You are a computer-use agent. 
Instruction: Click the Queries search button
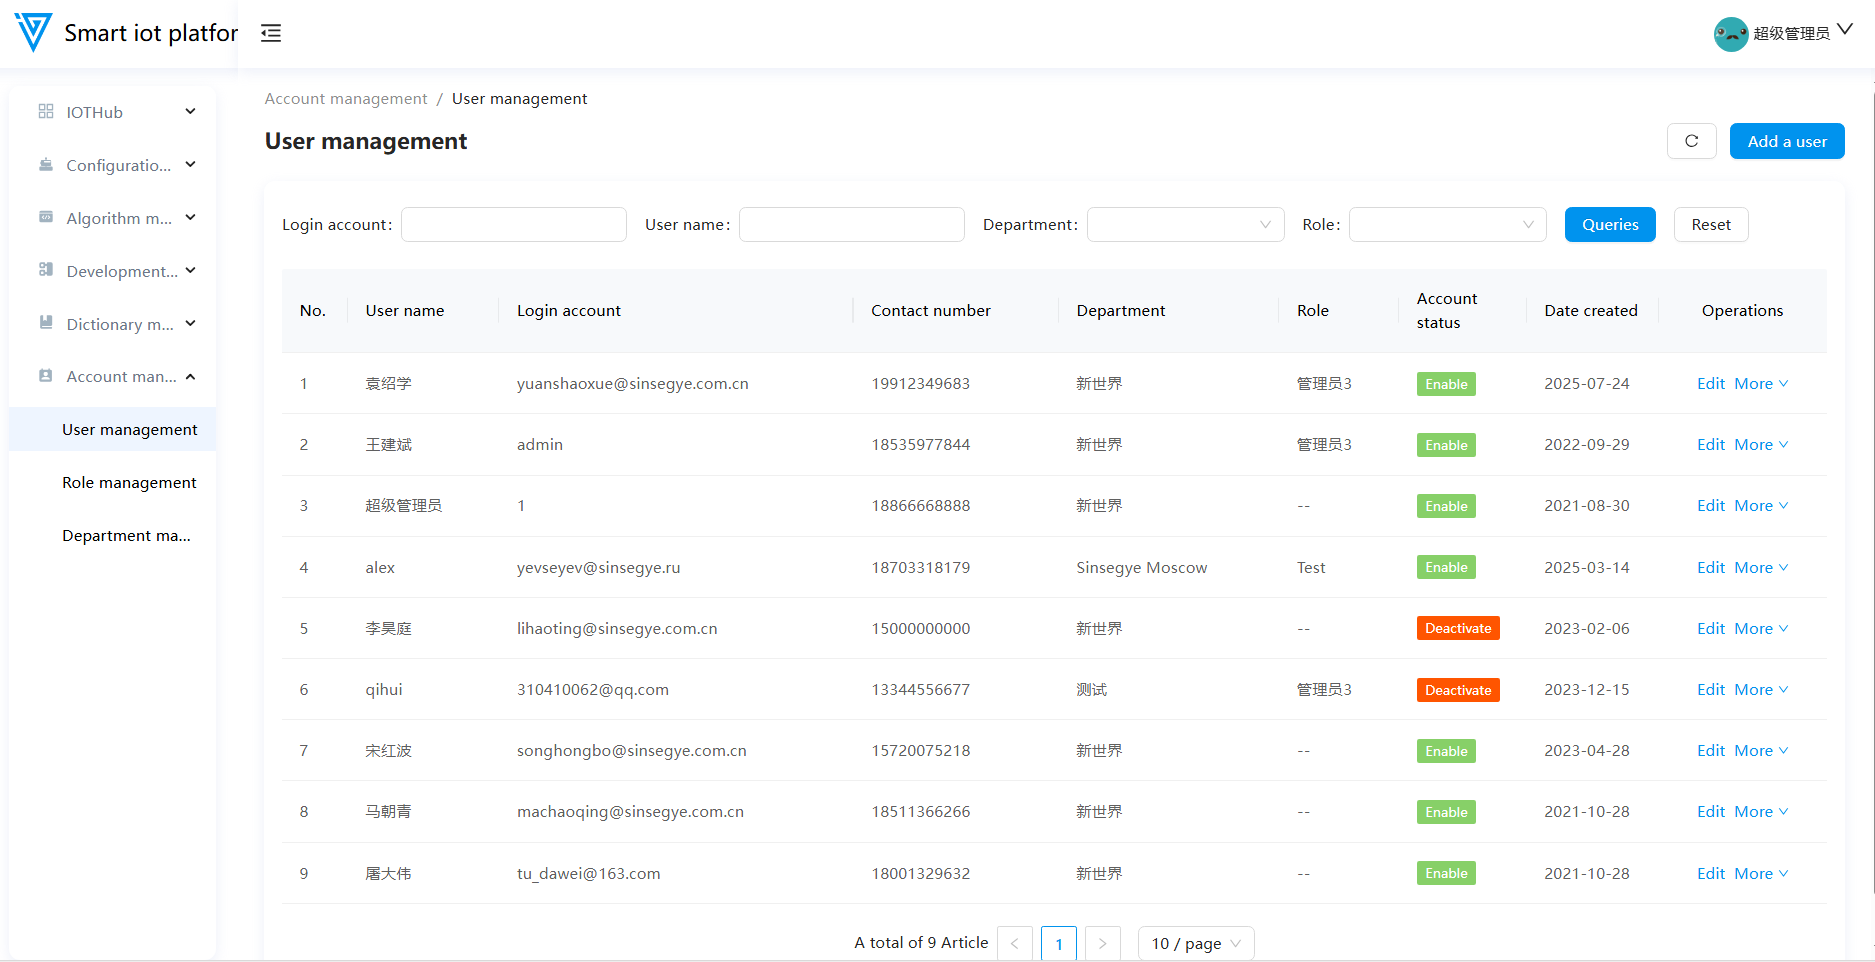pos(1609,225)
